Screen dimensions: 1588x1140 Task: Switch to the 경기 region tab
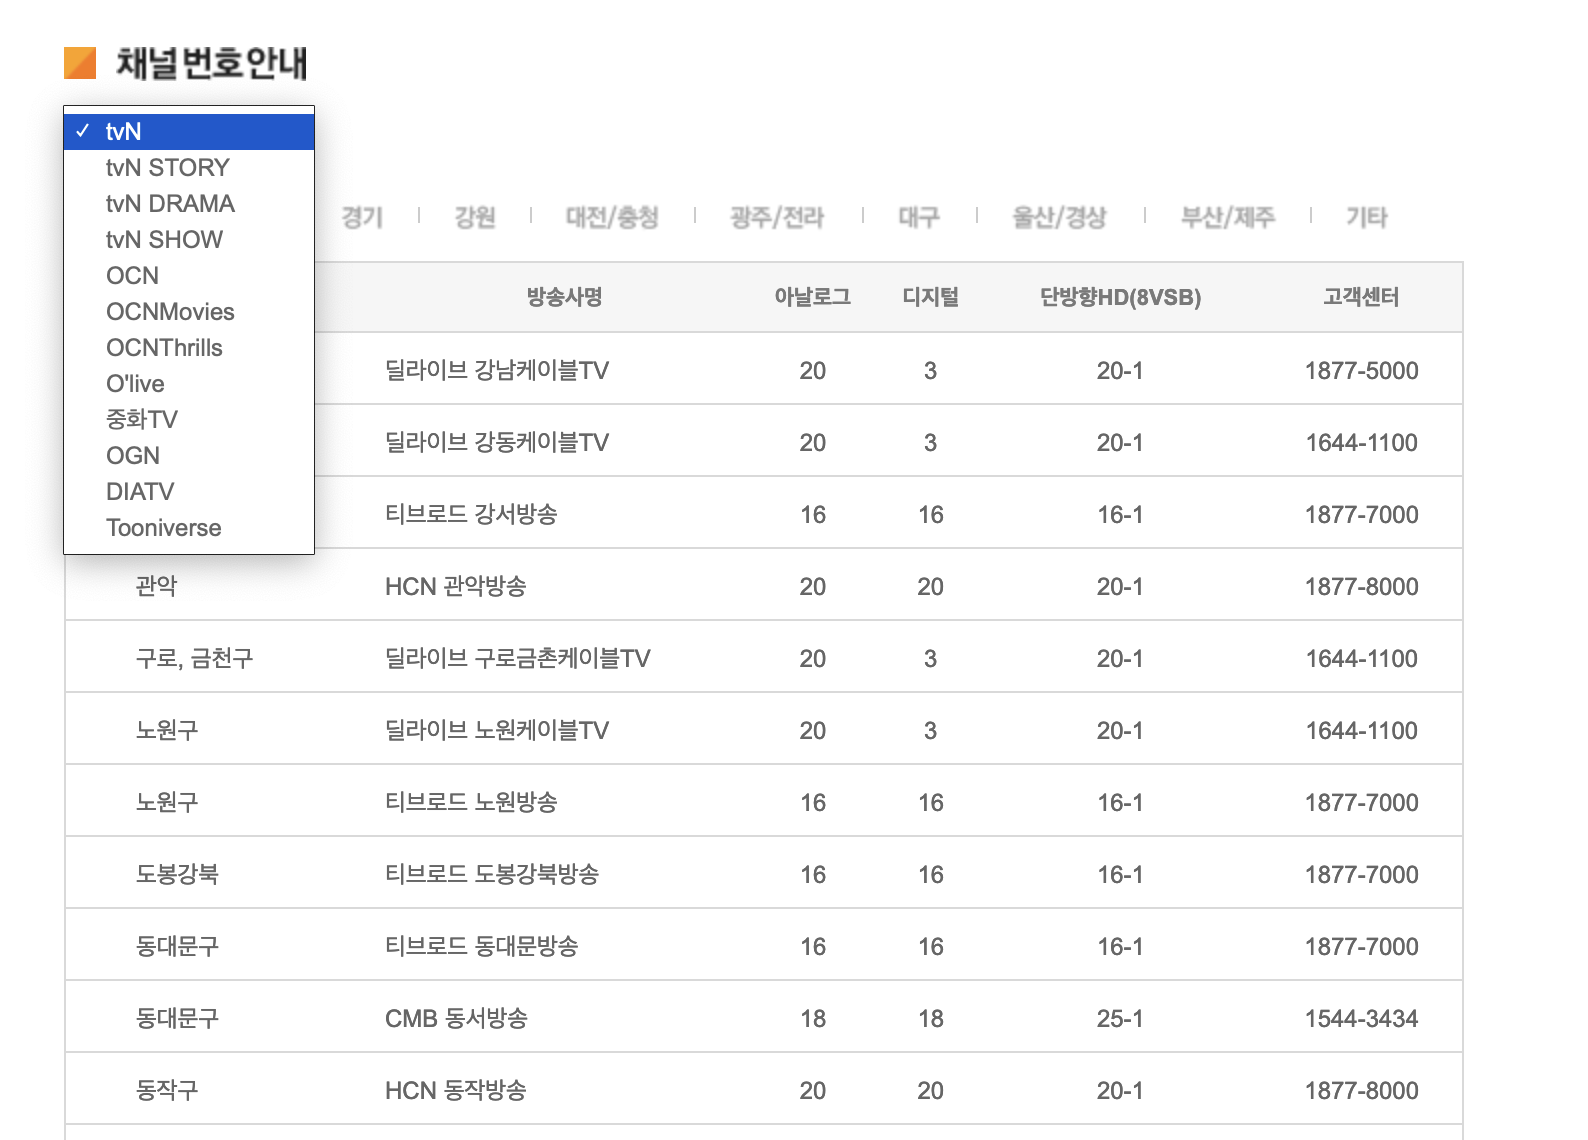tap(362, 217)
